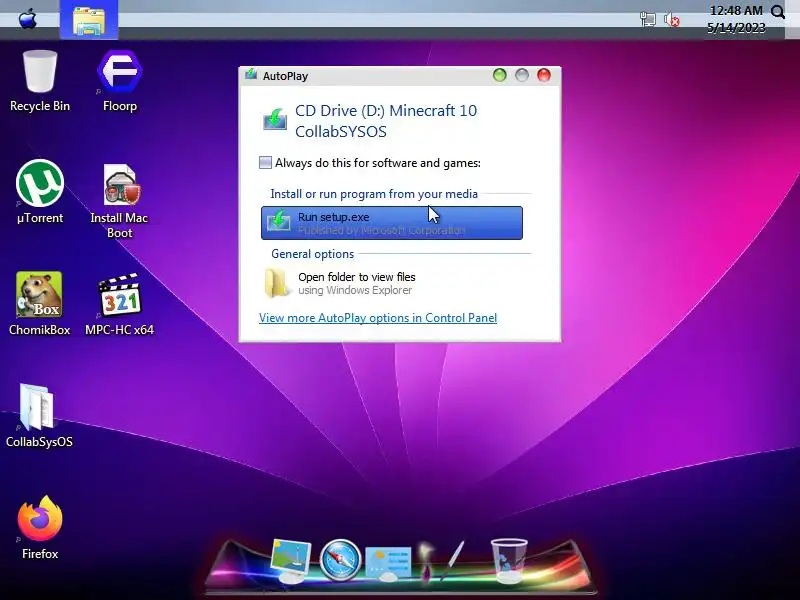
Task: Launch the Firefox desktop icon
Action: [40, 528]
